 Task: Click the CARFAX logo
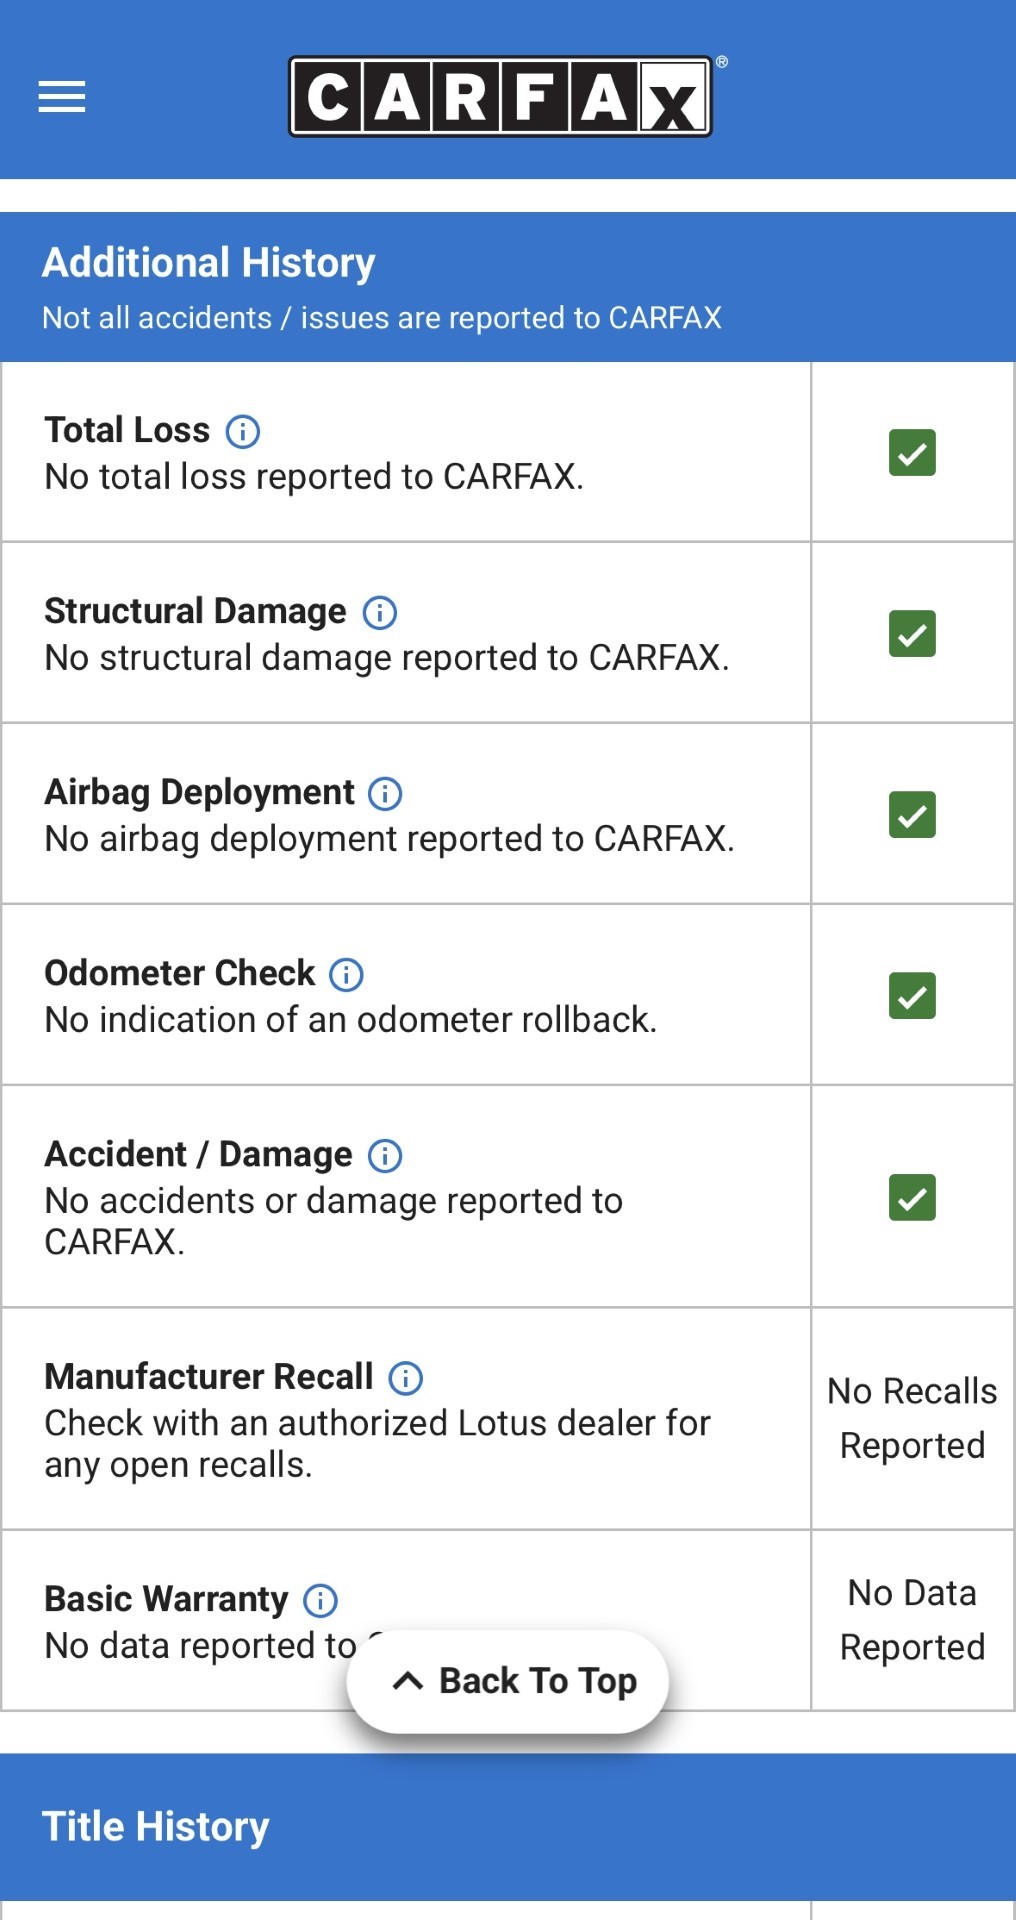[500, 97]
